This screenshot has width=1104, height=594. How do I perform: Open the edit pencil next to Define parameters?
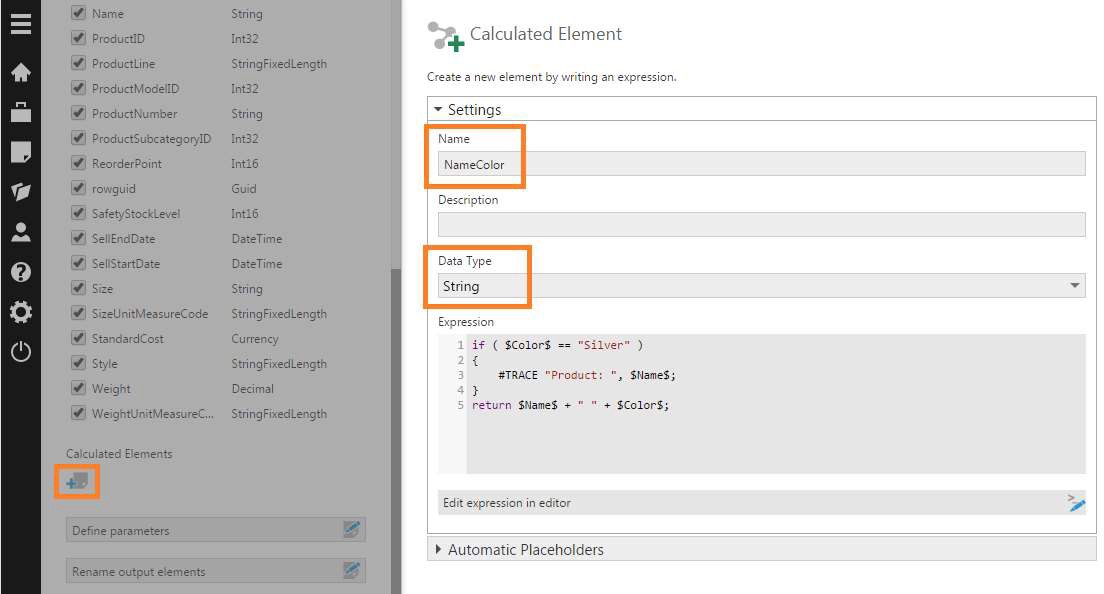click(x=352, y=529)
